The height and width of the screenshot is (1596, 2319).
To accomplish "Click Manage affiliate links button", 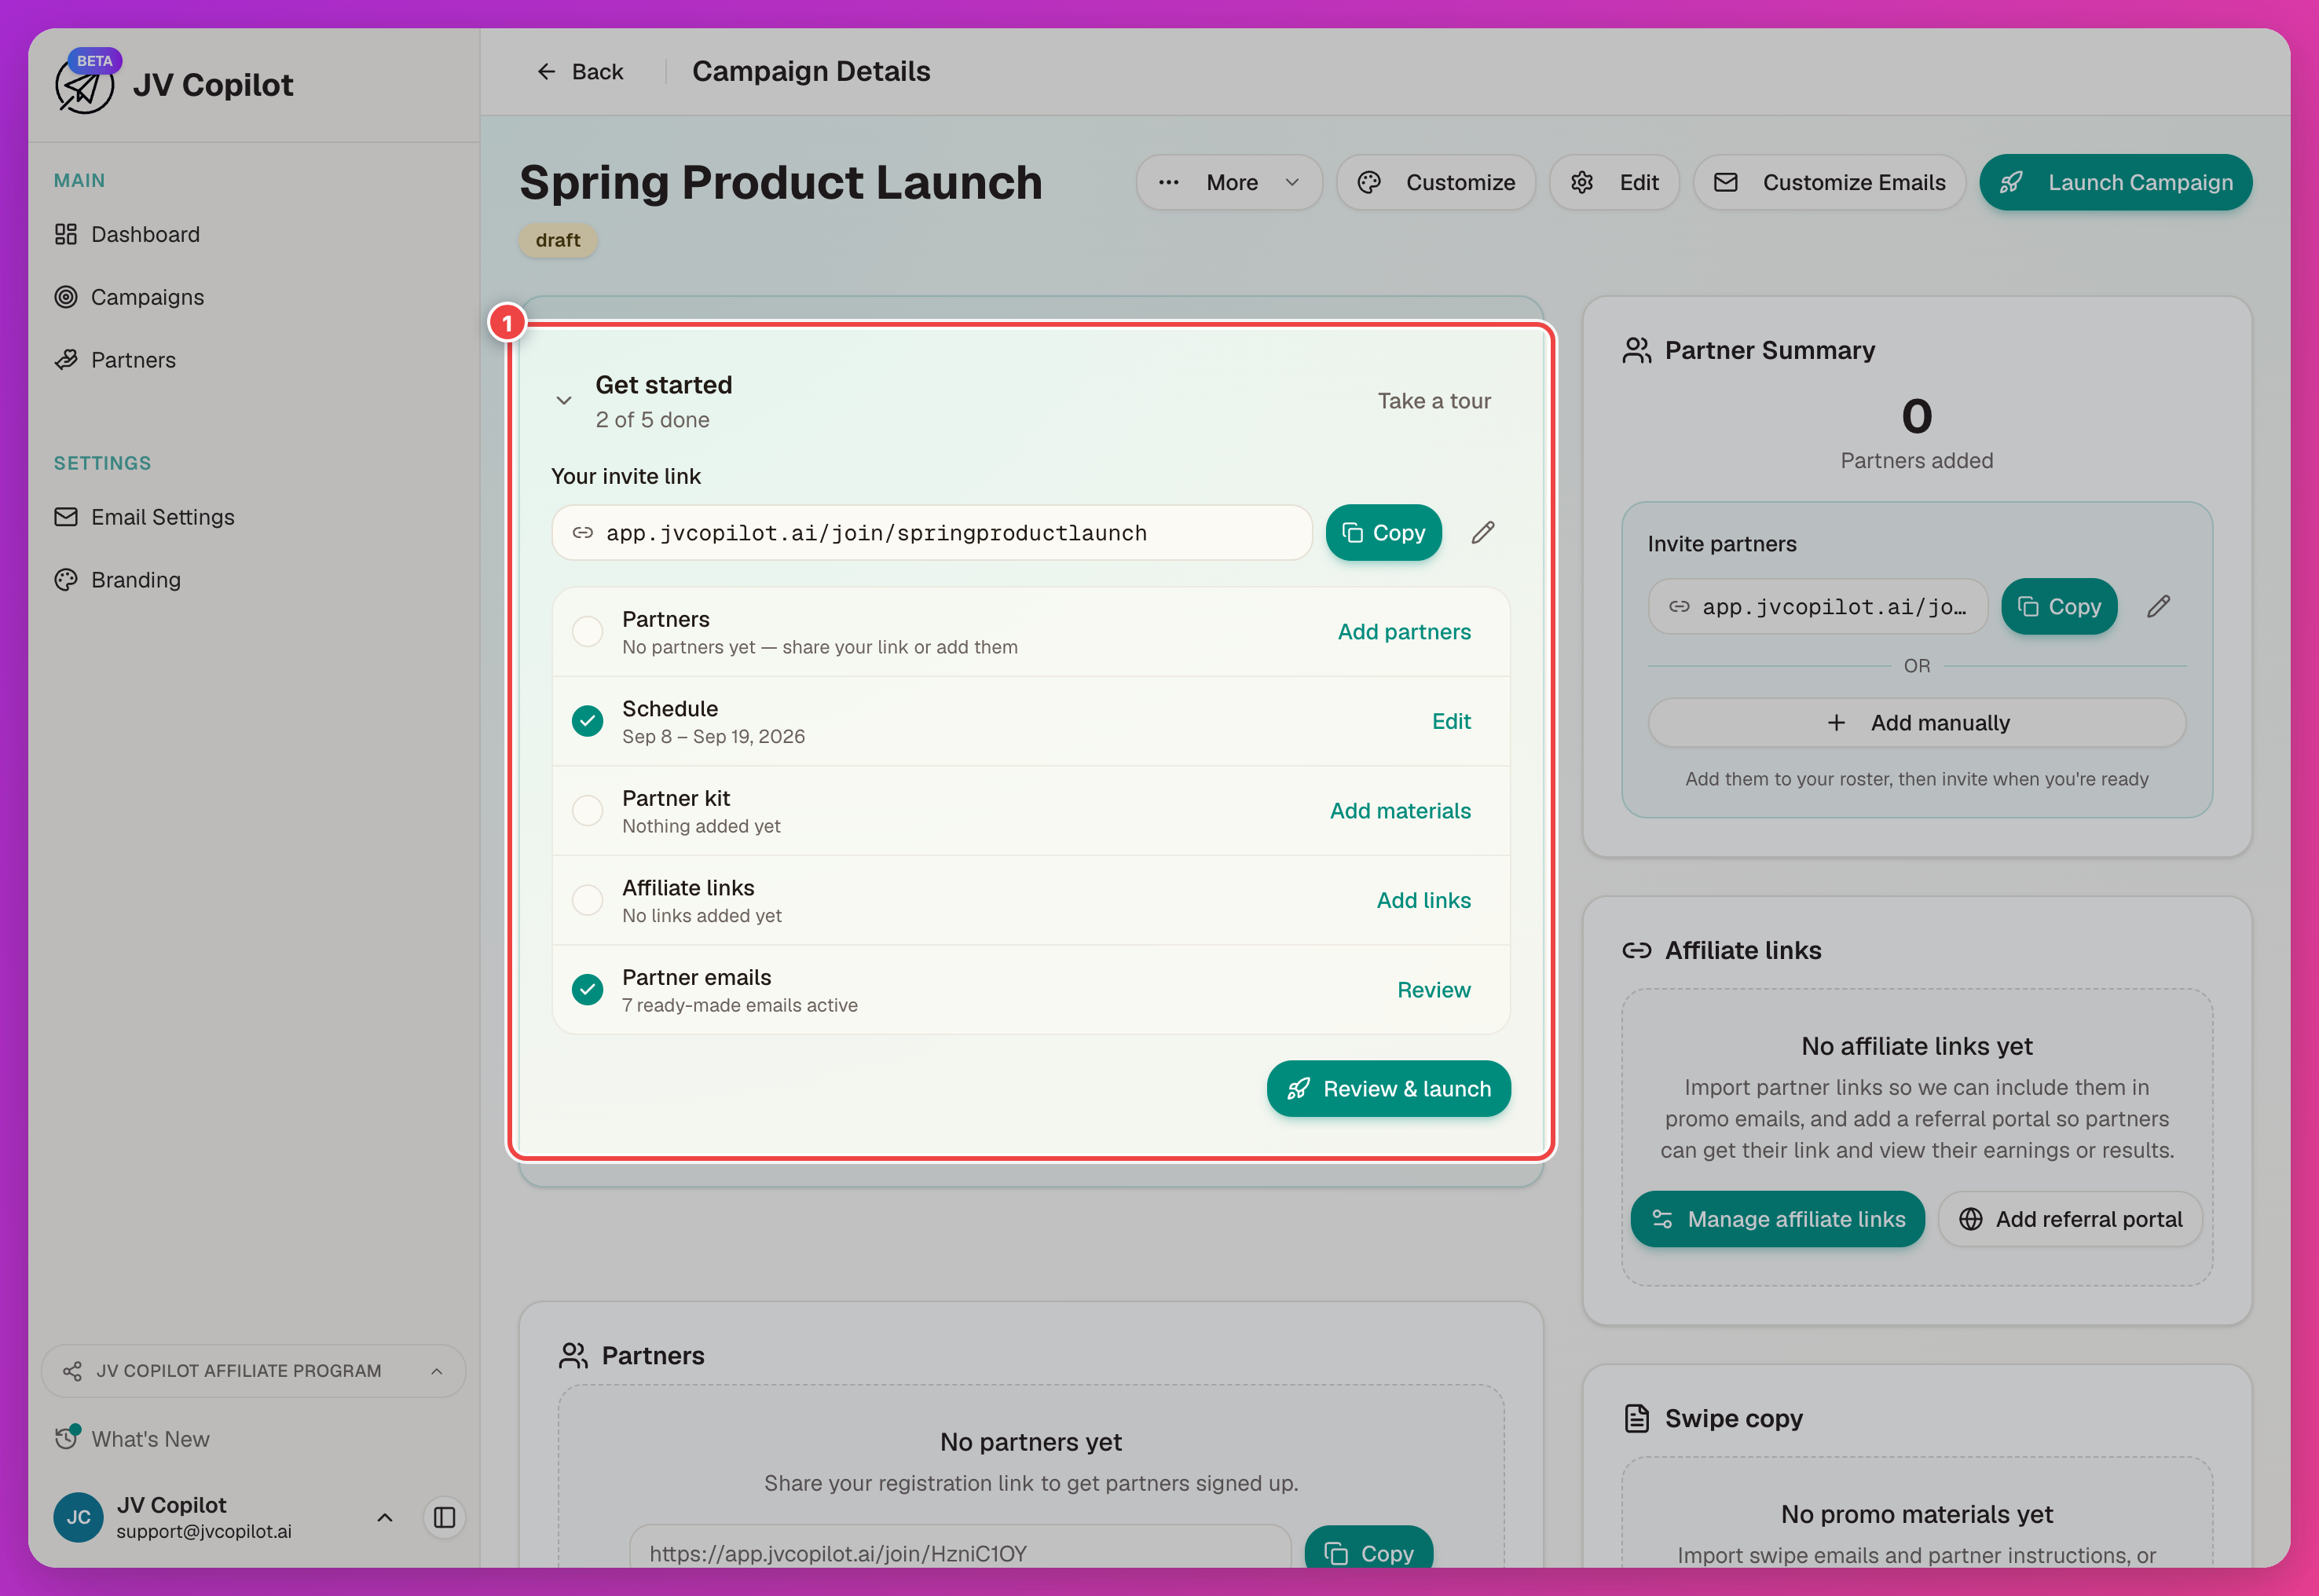I will [1777, 1219].
